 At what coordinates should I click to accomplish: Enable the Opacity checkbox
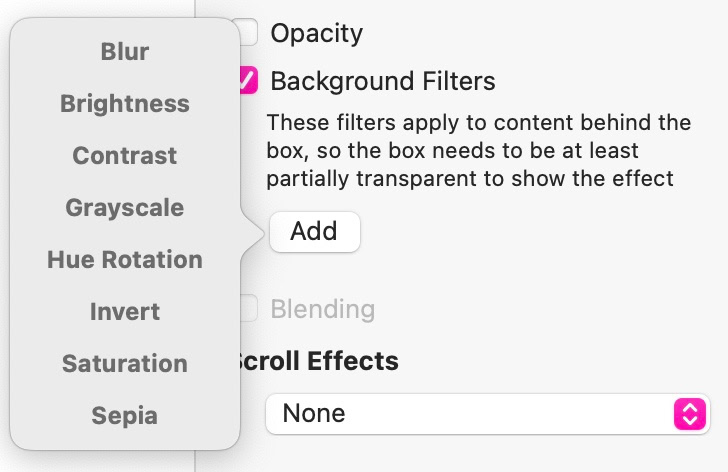tap(248, 32)
